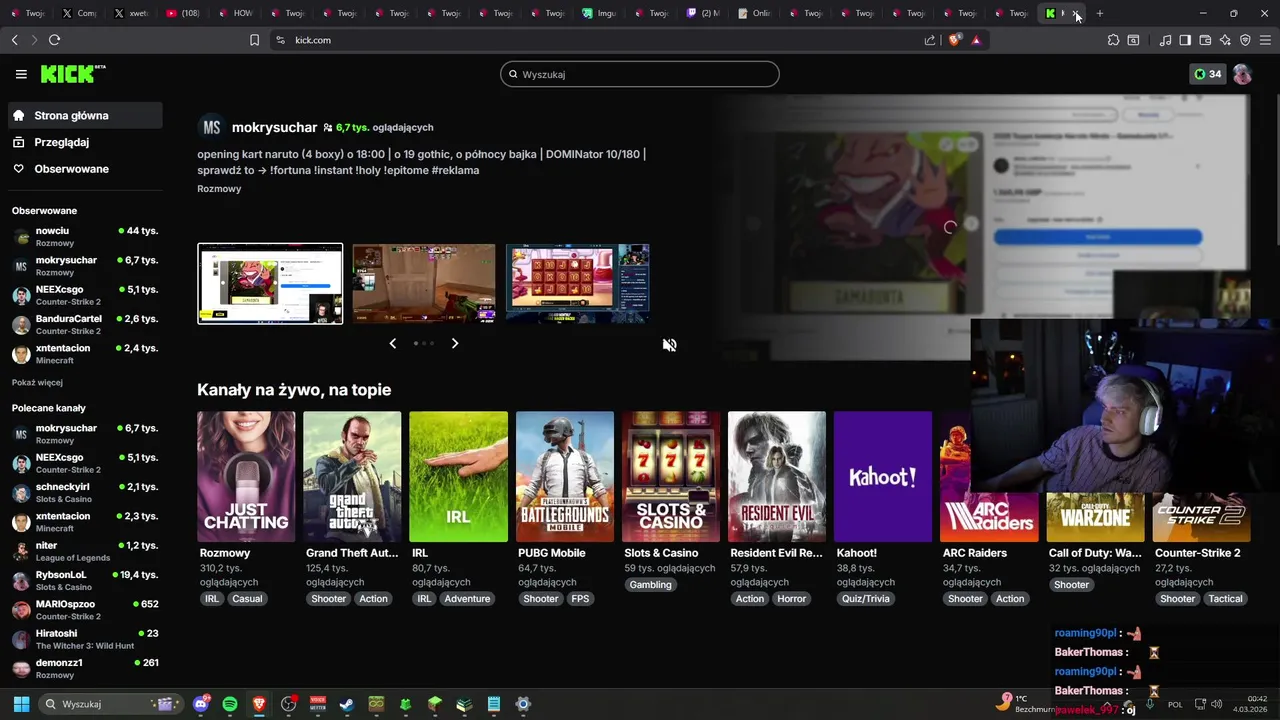The width and height of the screenshot is (1280, 720).
Task: Open Spotify from the taskbar
Action: tap(230, 704)
